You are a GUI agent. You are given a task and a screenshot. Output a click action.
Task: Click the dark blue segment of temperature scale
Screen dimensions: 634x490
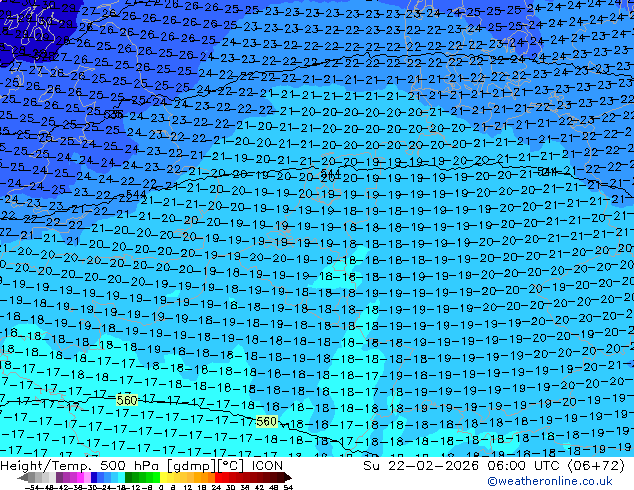click(x=94, y=478)
